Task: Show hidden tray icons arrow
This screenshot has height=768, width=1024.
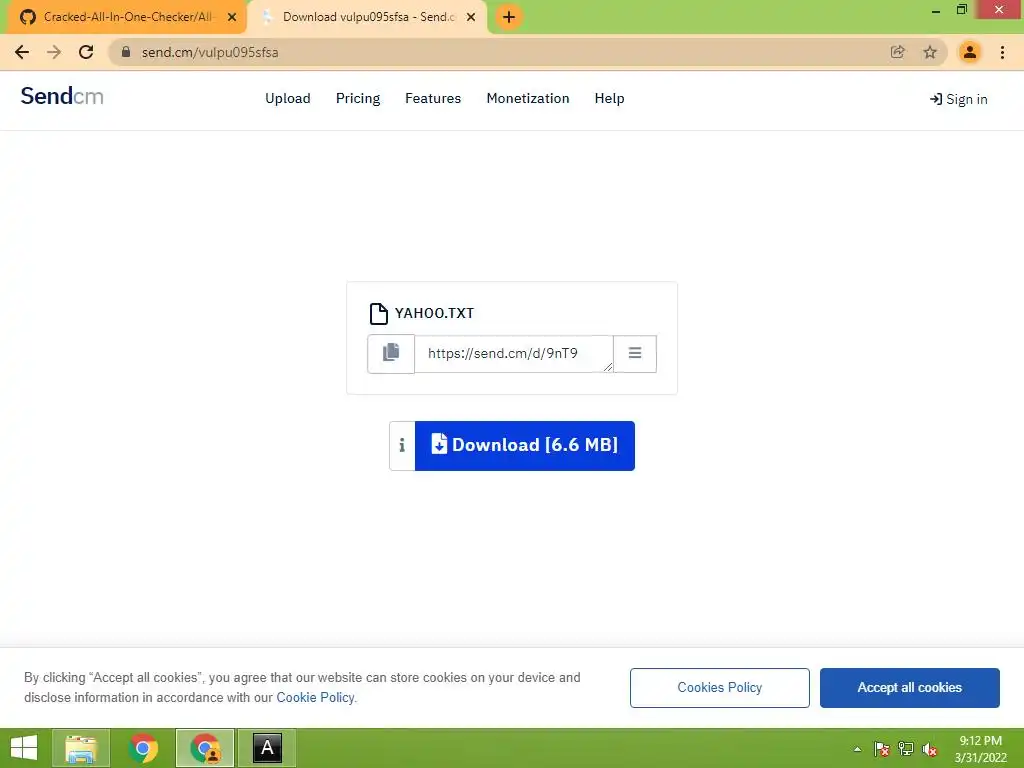Action: (x=857, y=749)
